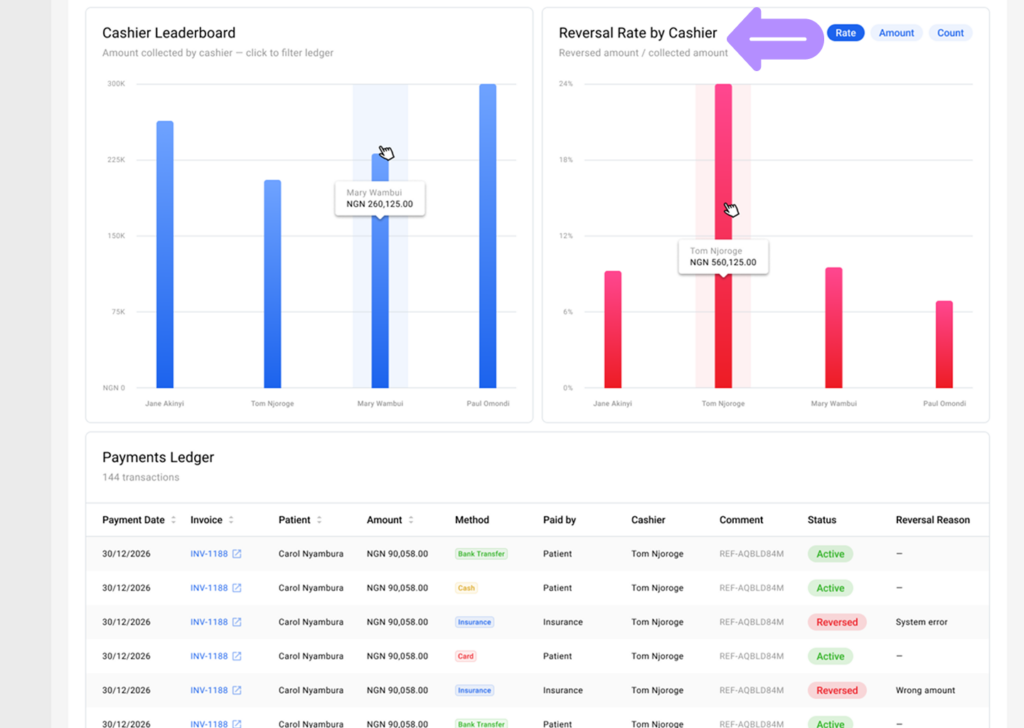Click the Reversed badge in Wrong amount row
The width and height of the screenshot is (1024, 728).
tap(837, 690)
